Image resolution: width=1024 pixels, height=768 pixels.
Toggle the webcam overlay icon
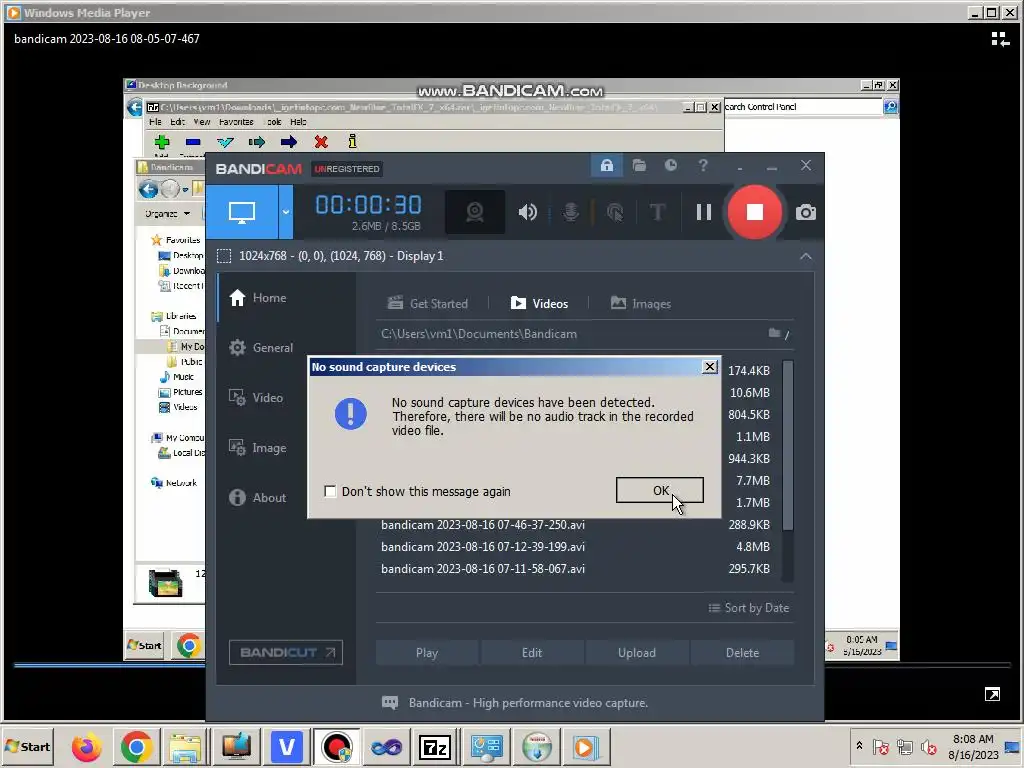(475, 212)
